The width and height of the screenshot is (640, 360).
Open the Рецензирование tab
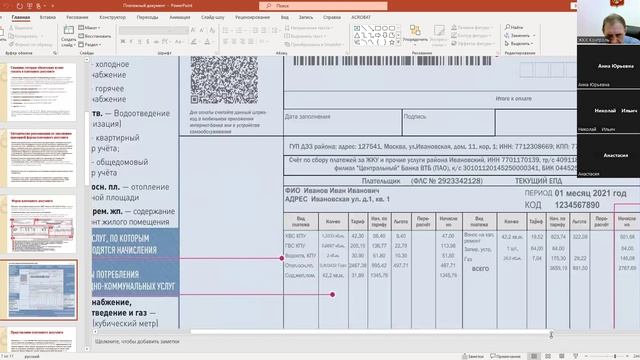[252, 17]
